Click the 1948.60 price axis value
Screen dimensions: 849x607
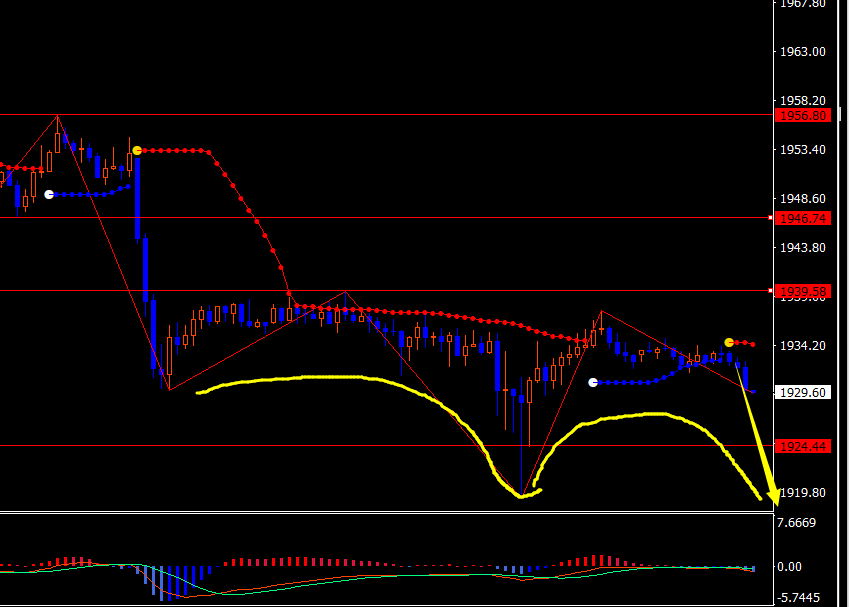pyautogui.click(x=802, y=199)
